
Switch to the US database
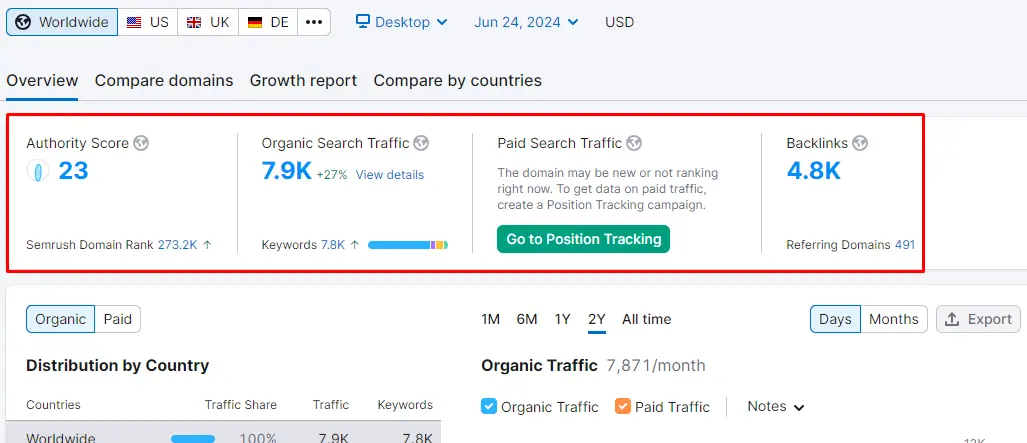pos(147,22)
